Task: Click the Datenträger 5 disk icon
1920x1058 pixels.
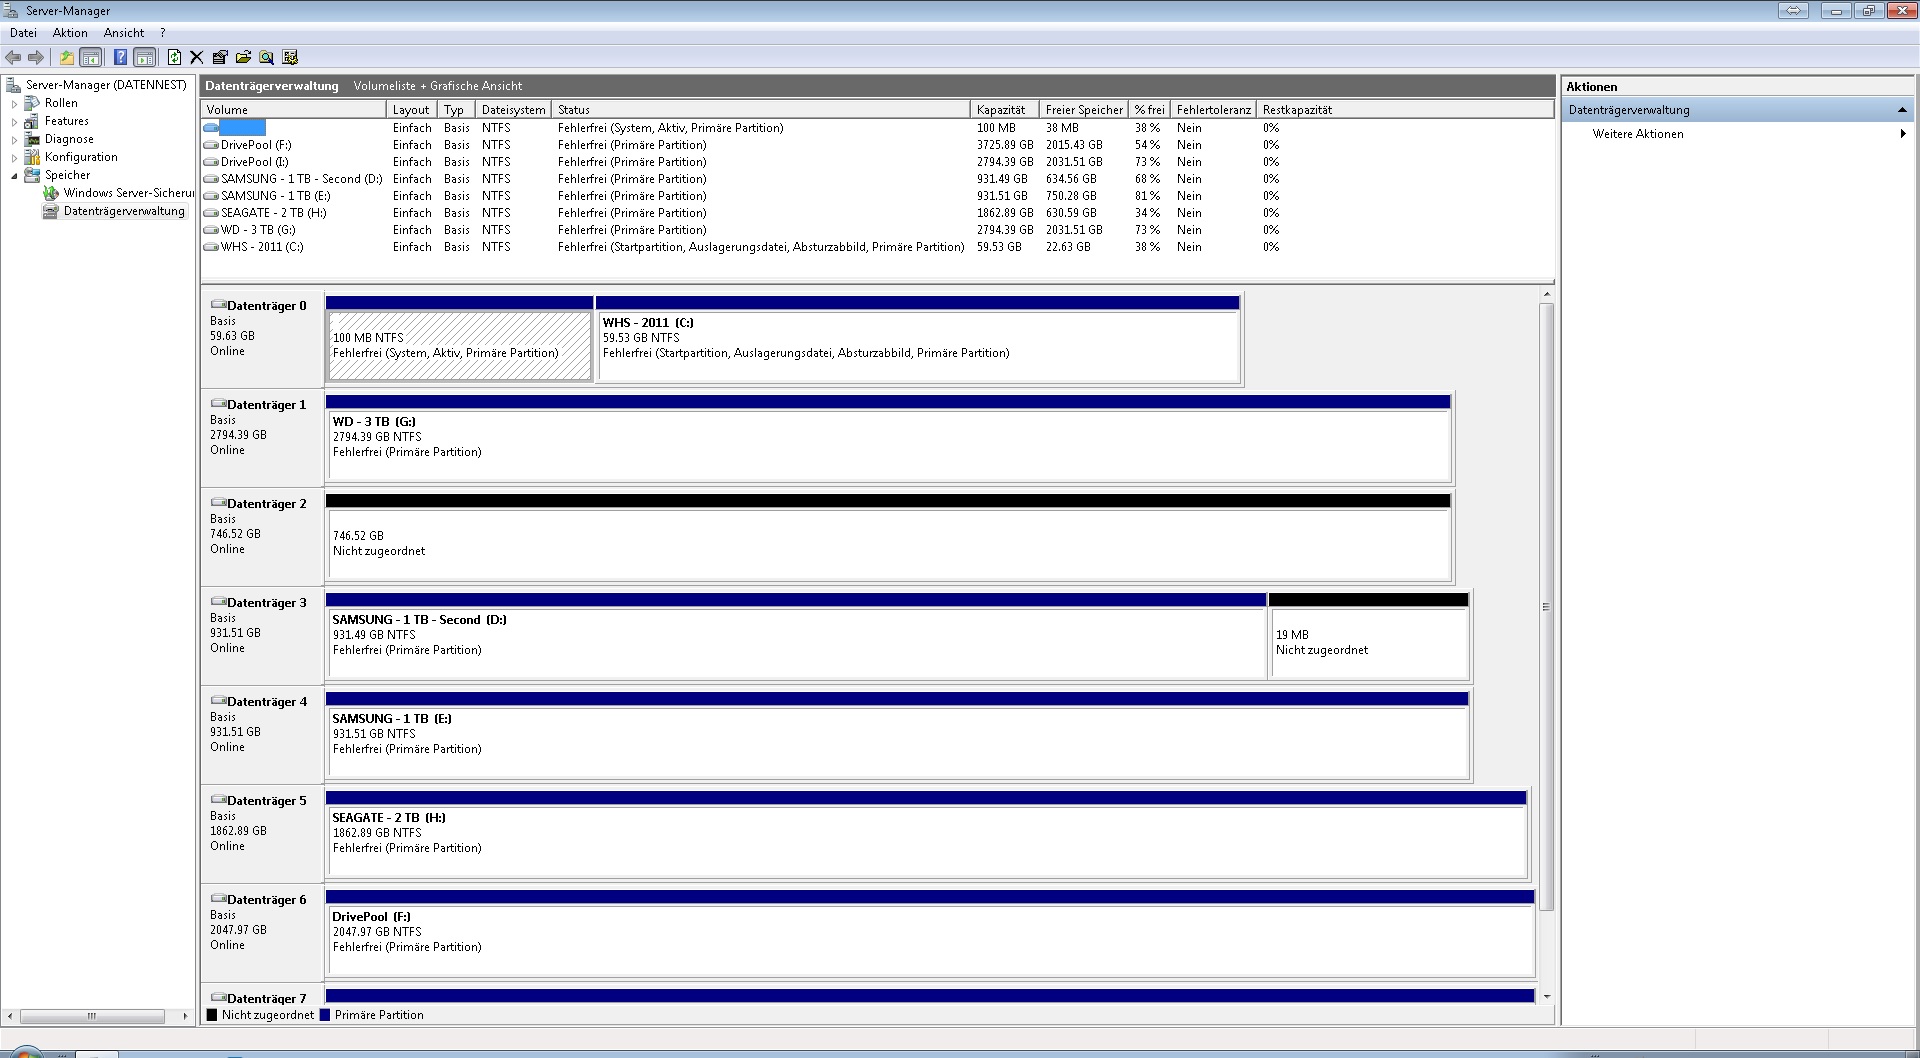Action: [x=218, y=800]
